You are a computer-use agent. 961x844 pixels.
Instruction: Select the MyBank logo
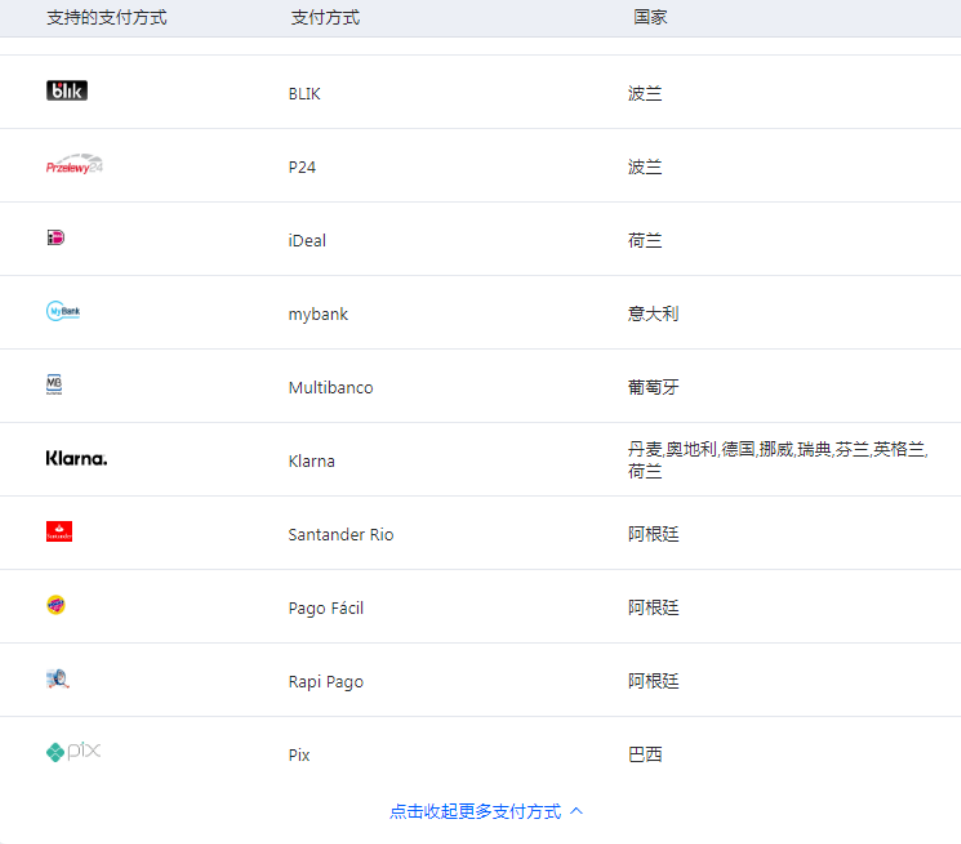62,311
